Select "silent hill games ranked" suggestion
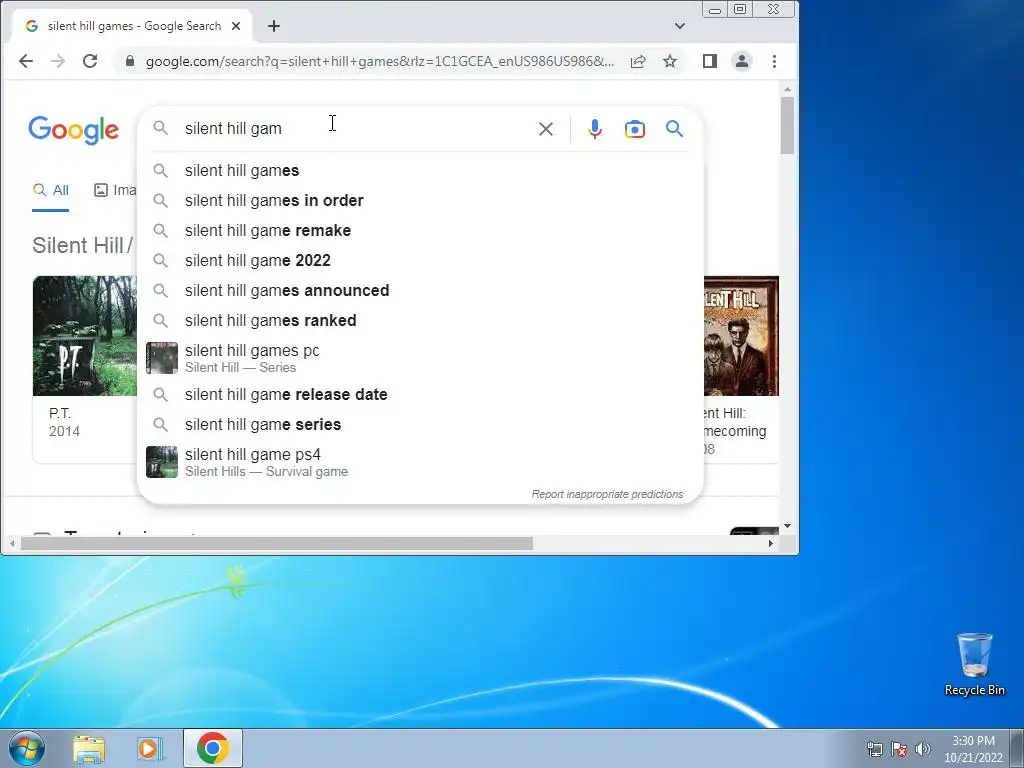 click(x=421, y=321)
